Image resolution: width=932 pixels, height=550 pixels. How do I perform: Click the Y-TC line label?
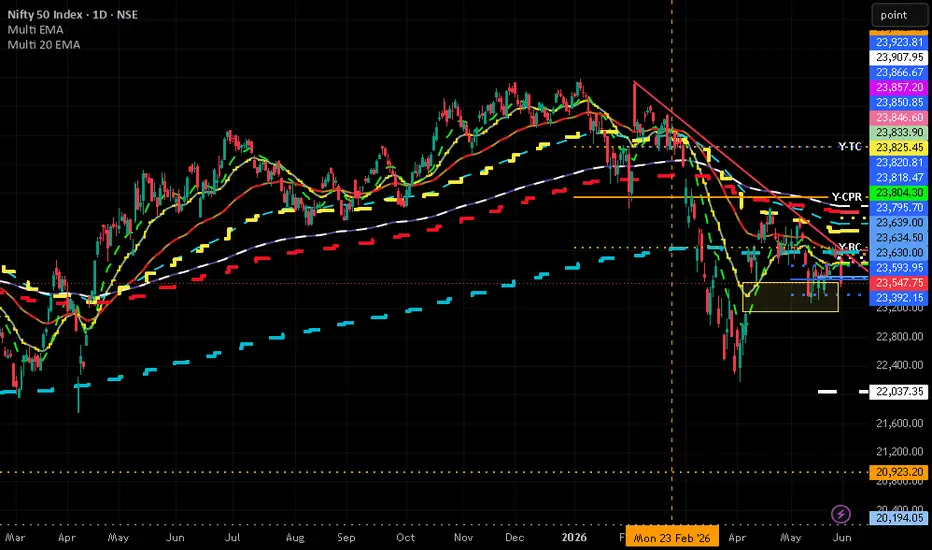pos(849,146)
